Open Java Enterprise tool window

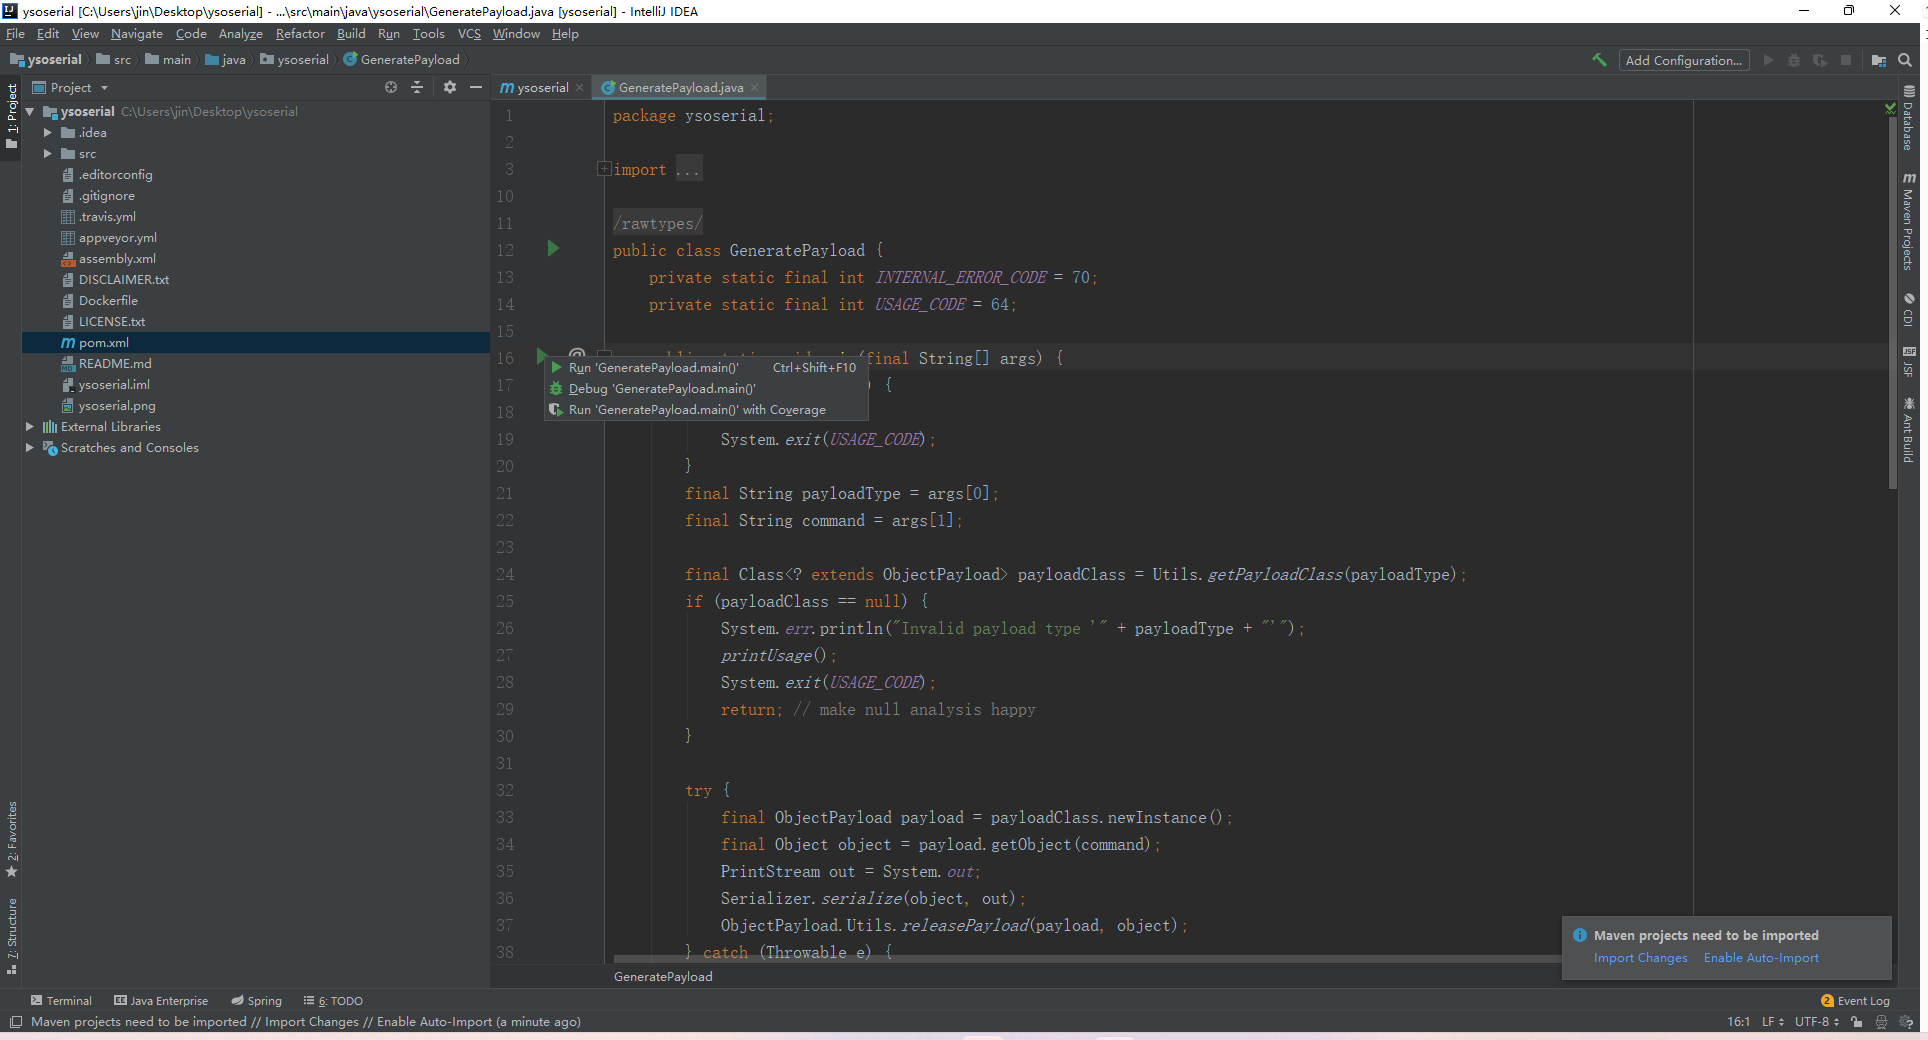pyautogui.click(x=161, y=1000)
